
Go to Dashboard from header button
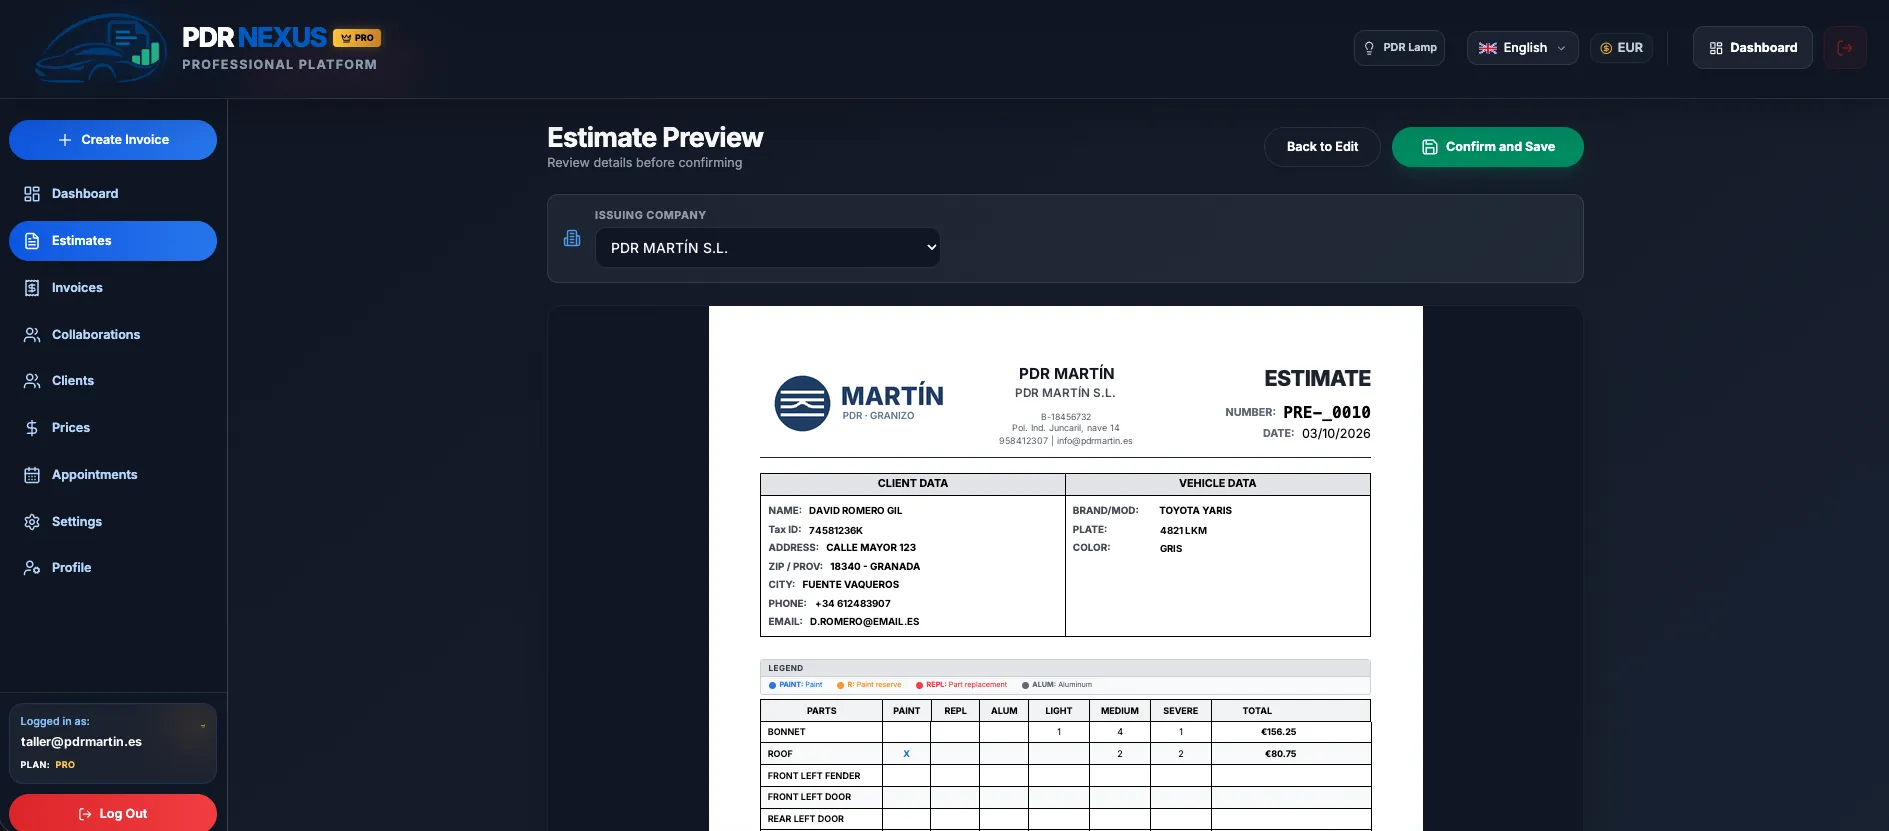pos(1752,48)
